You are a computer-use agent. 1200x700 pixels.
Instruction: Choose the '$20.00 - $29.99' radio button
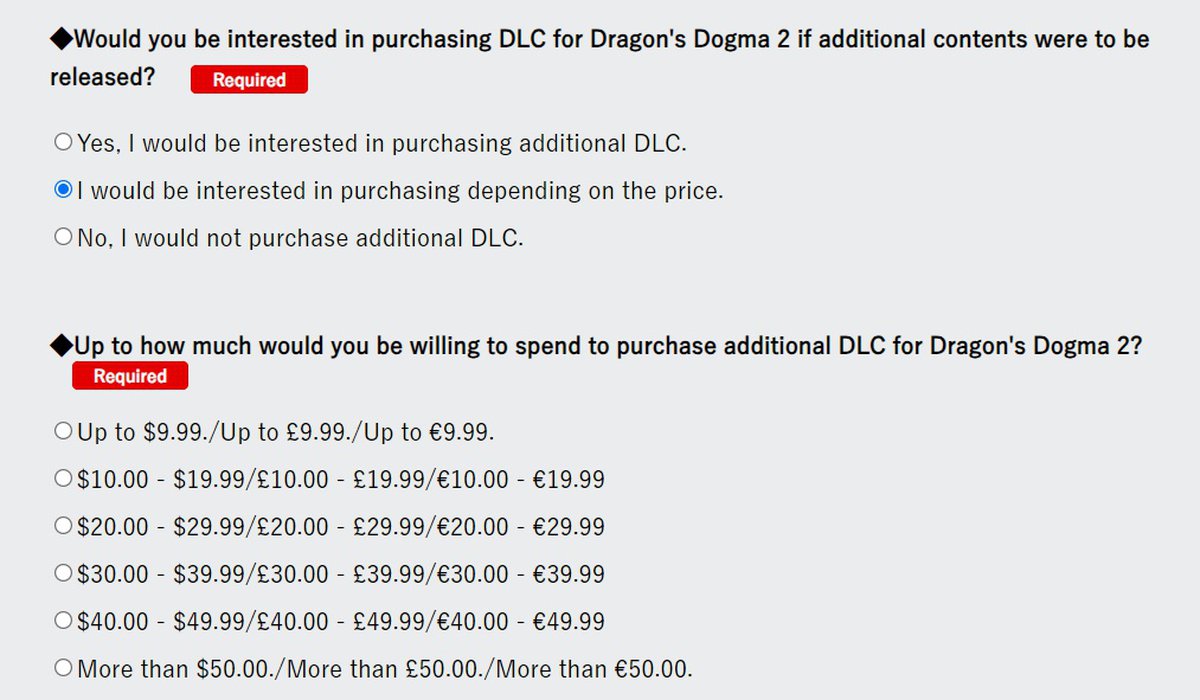point(64,527)
